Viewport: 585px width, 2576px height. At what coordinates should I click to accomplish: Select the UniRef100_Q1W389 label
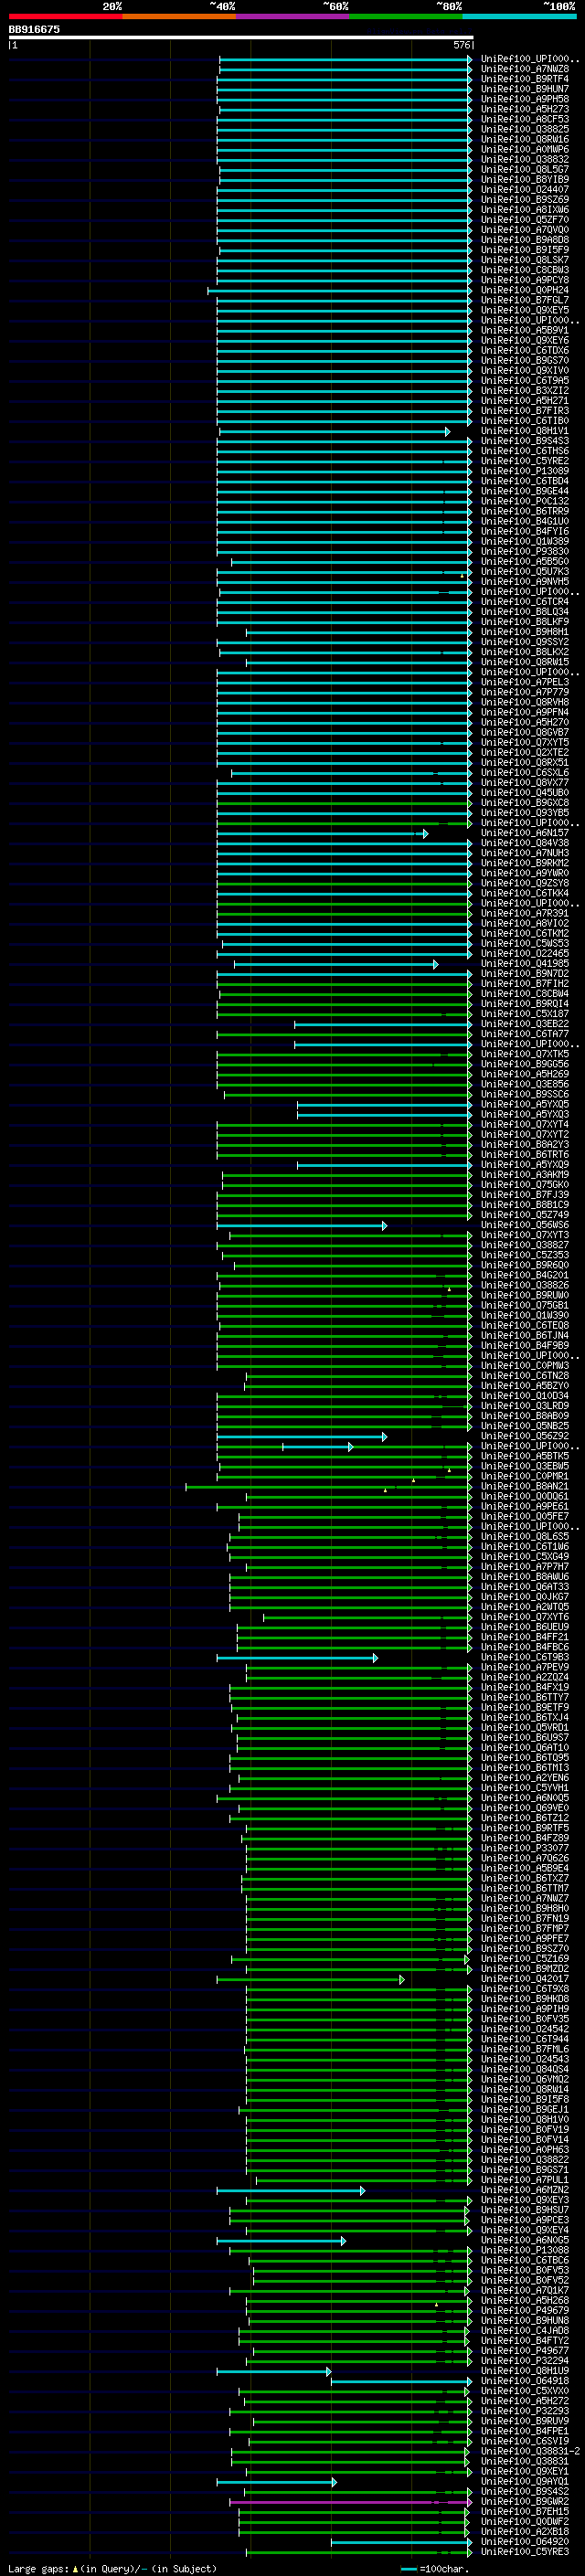point(525,541)
